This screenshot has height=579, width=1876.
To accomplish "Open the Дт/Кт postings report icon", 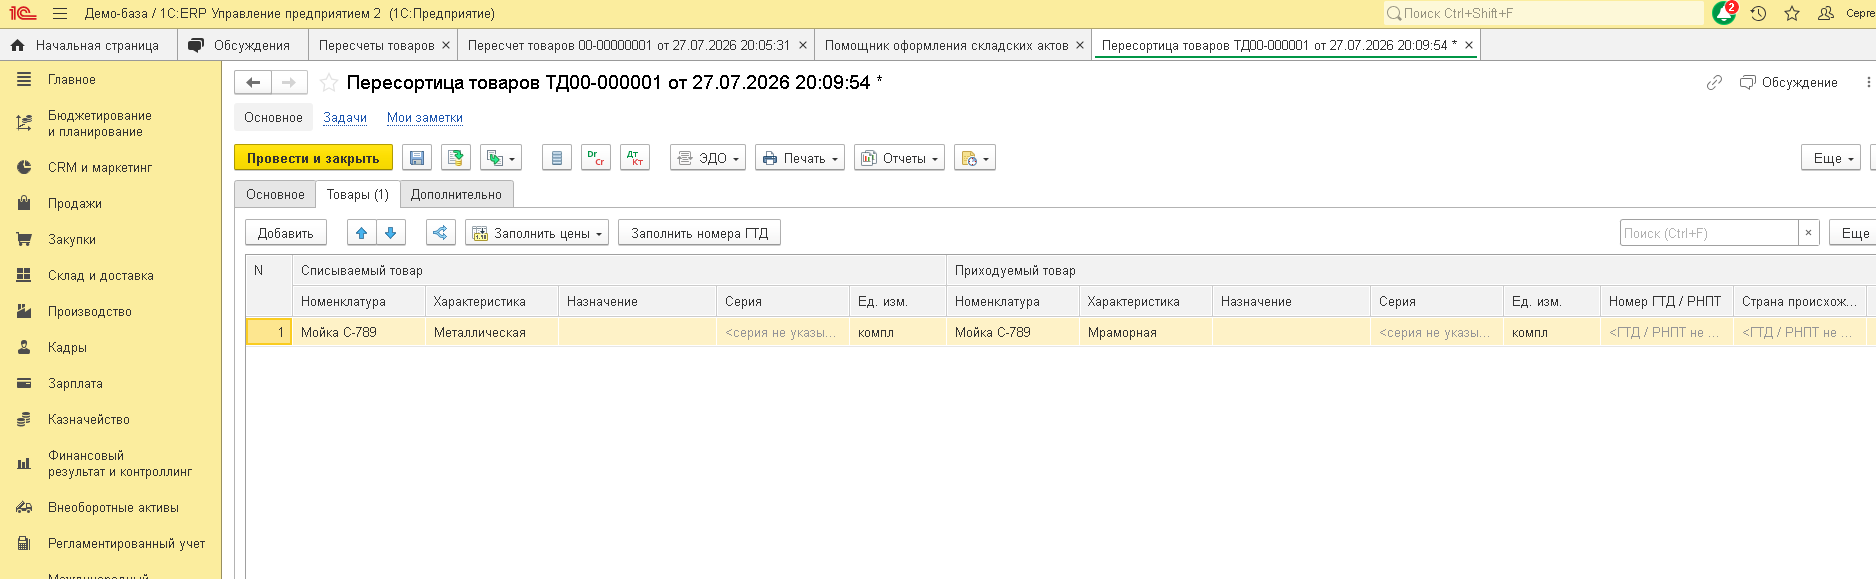I will click(635, 158).
